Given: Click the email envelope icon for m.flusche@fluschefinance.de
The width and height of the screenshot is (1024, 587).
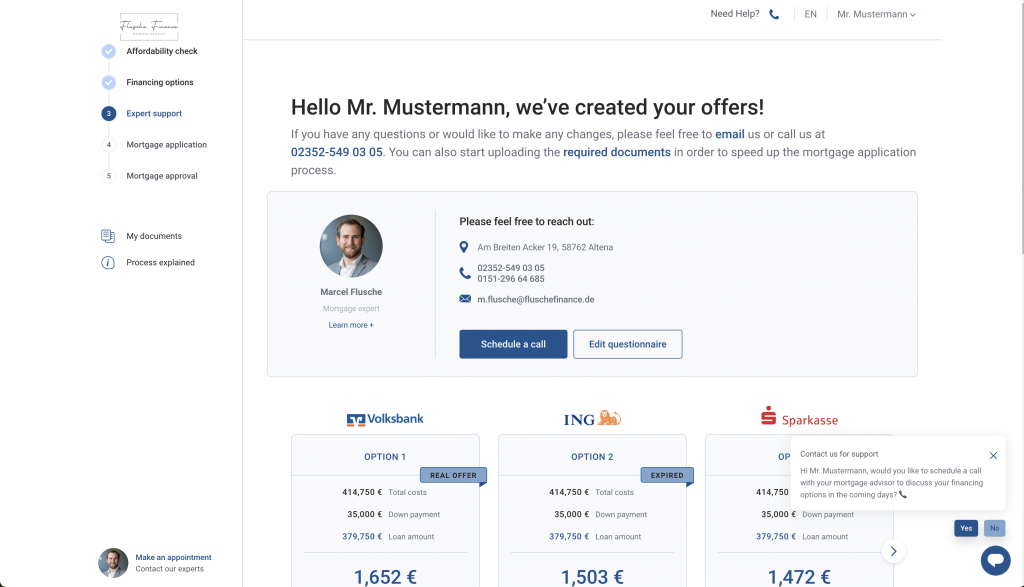Looking at the screenshot, I should pos(463,298).
